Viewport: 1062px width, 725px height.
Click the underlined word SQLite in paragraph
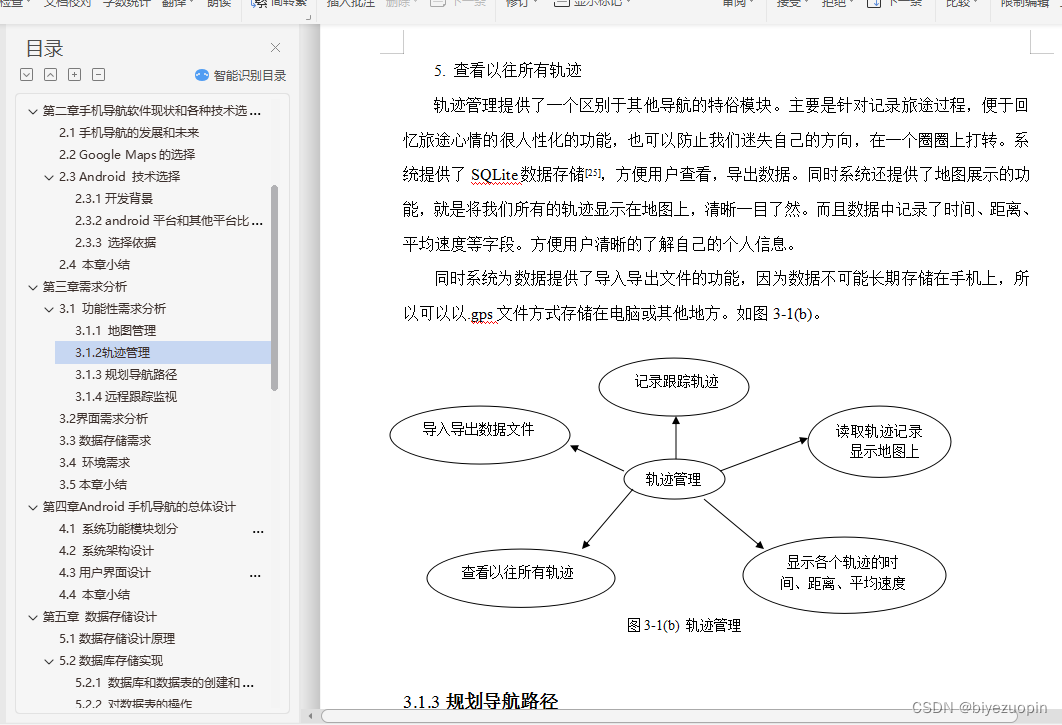pos(494,175)
